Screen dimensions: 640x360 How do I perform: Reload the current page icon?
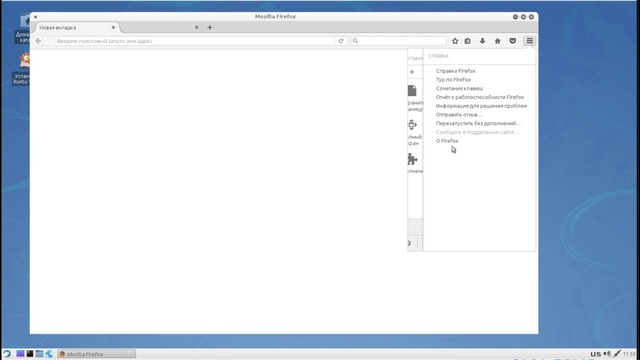tap(341, 41)
